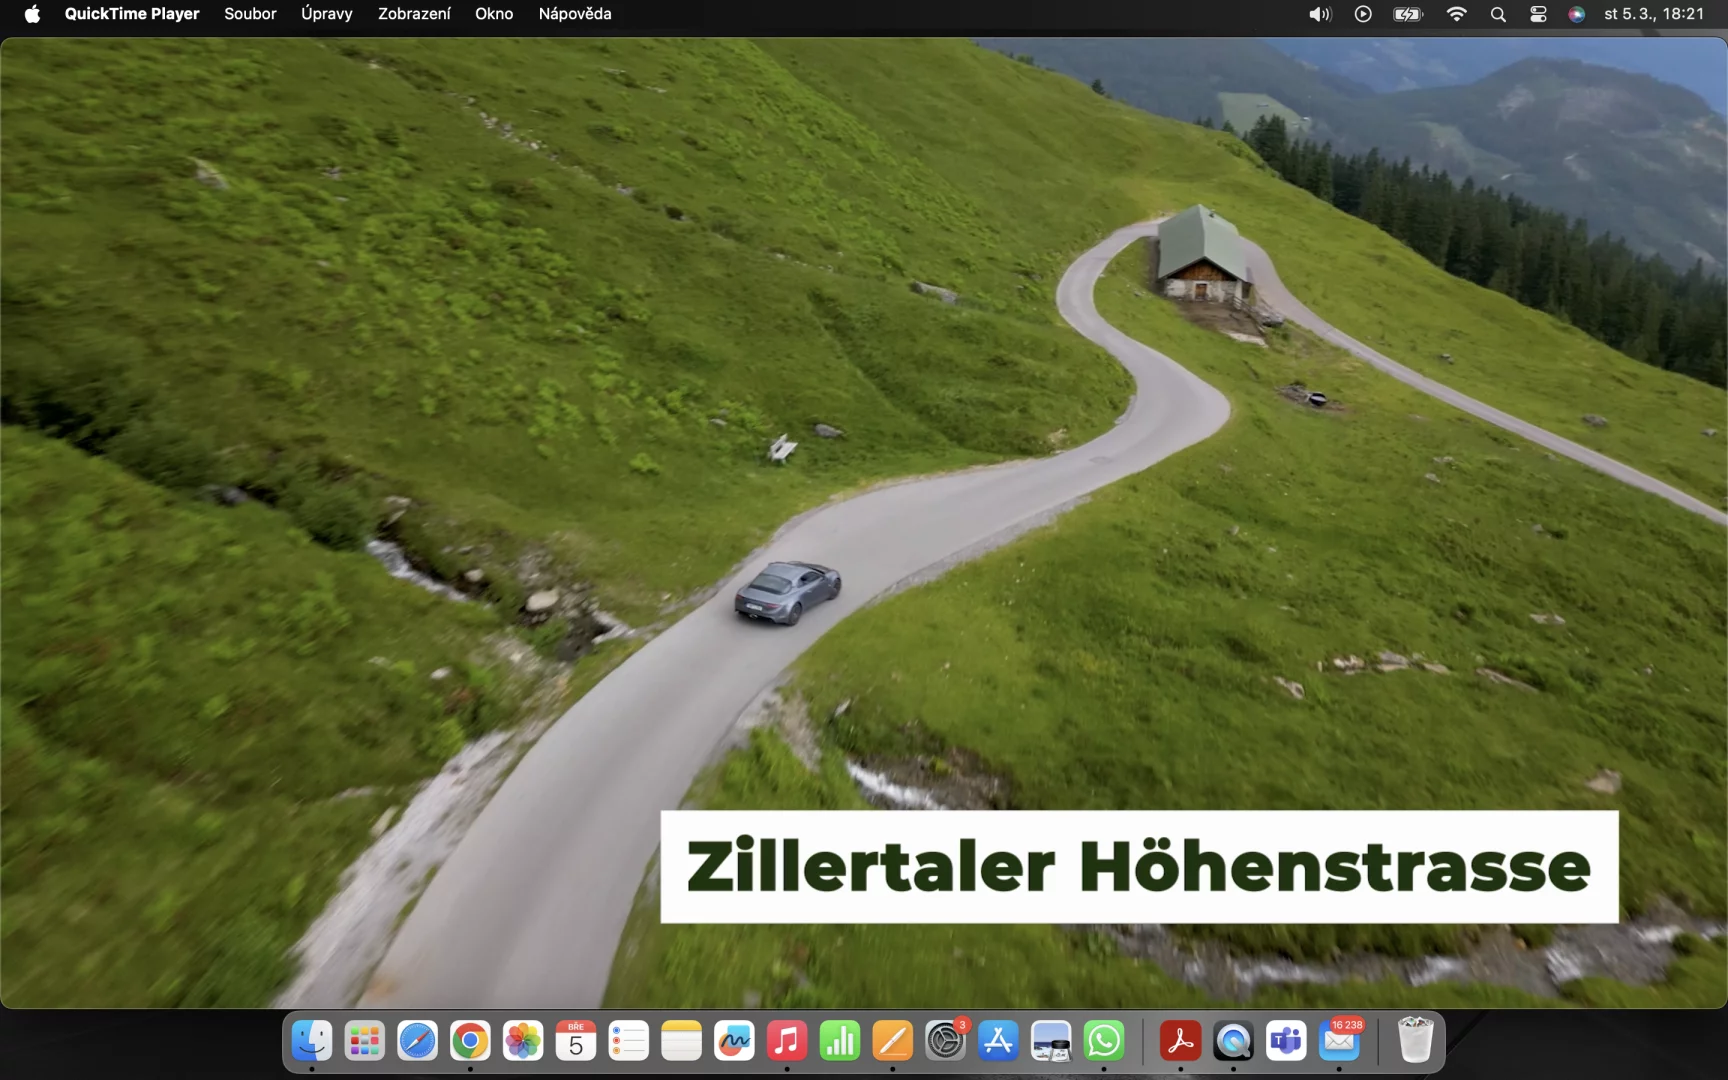Open Adobe Acrobat from the Dock

[x=1180, y=1042]
